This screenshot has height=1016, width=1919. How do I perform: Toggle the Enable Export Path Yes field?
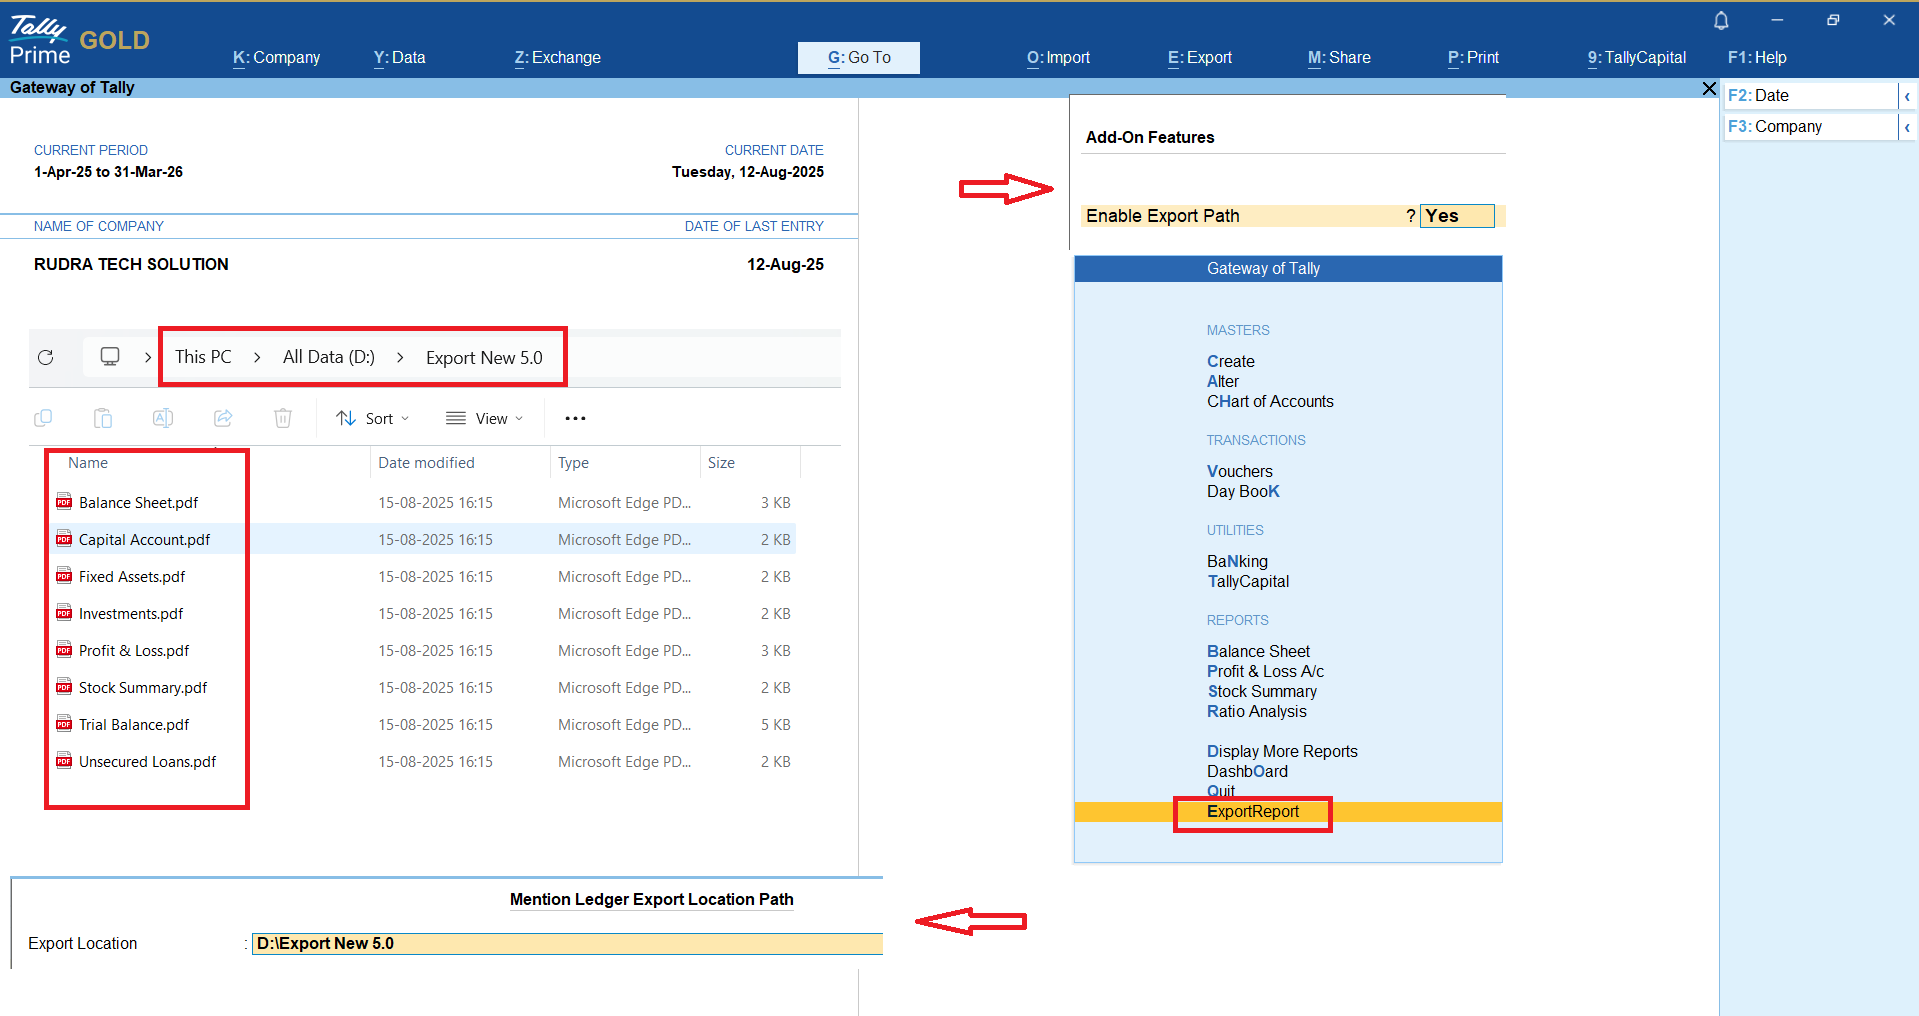[x=1456, y=216]
